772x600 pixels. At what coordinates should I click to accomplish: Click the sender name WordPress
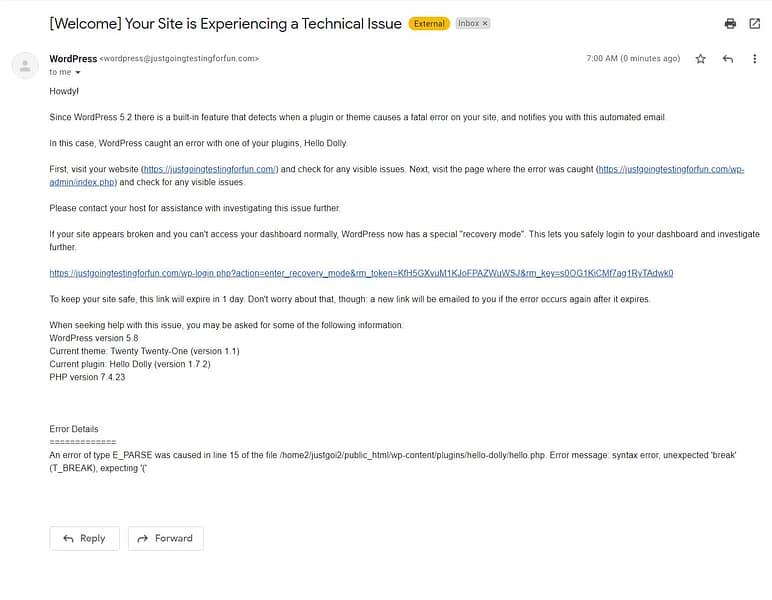(x=73, y=58)
